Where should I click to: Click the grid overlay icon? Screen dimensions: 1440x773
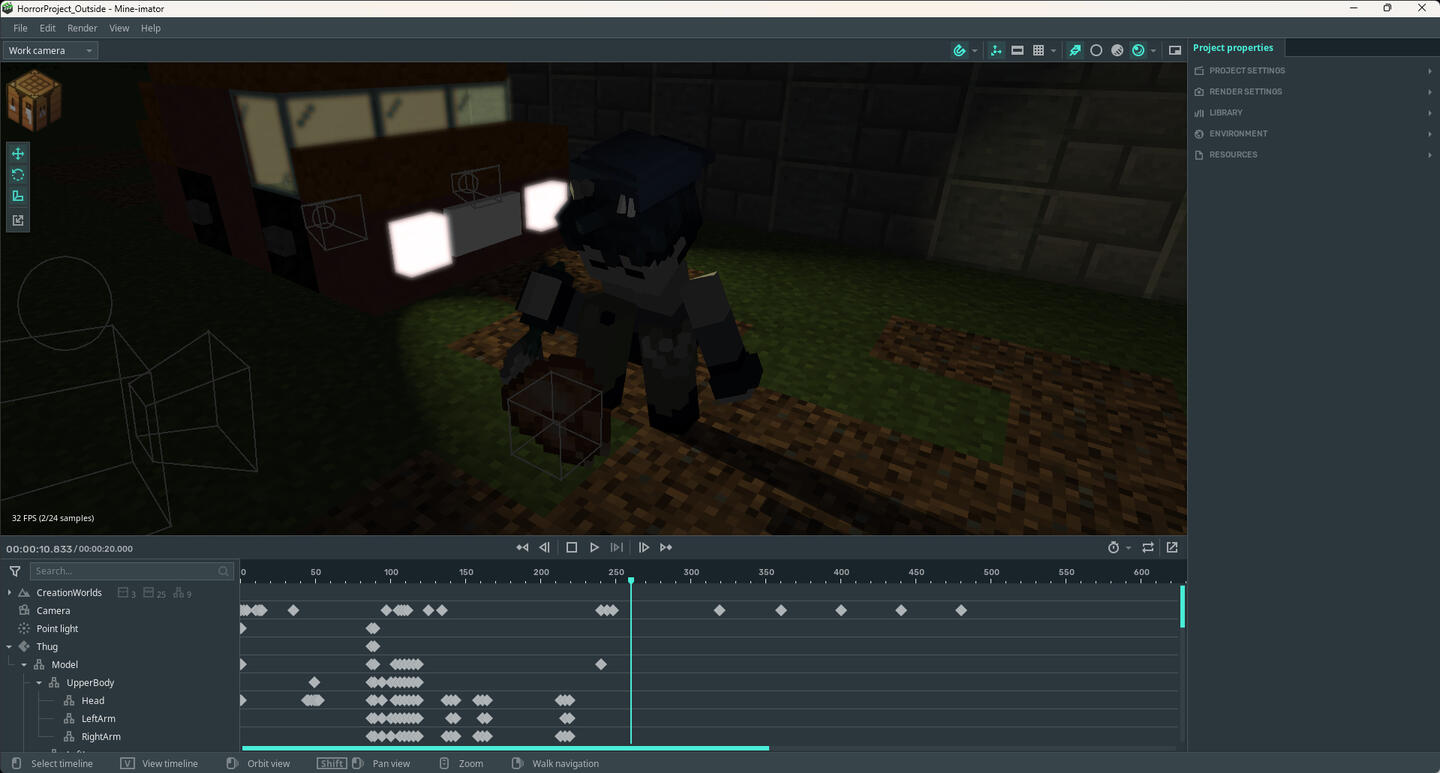(1038, 50)
